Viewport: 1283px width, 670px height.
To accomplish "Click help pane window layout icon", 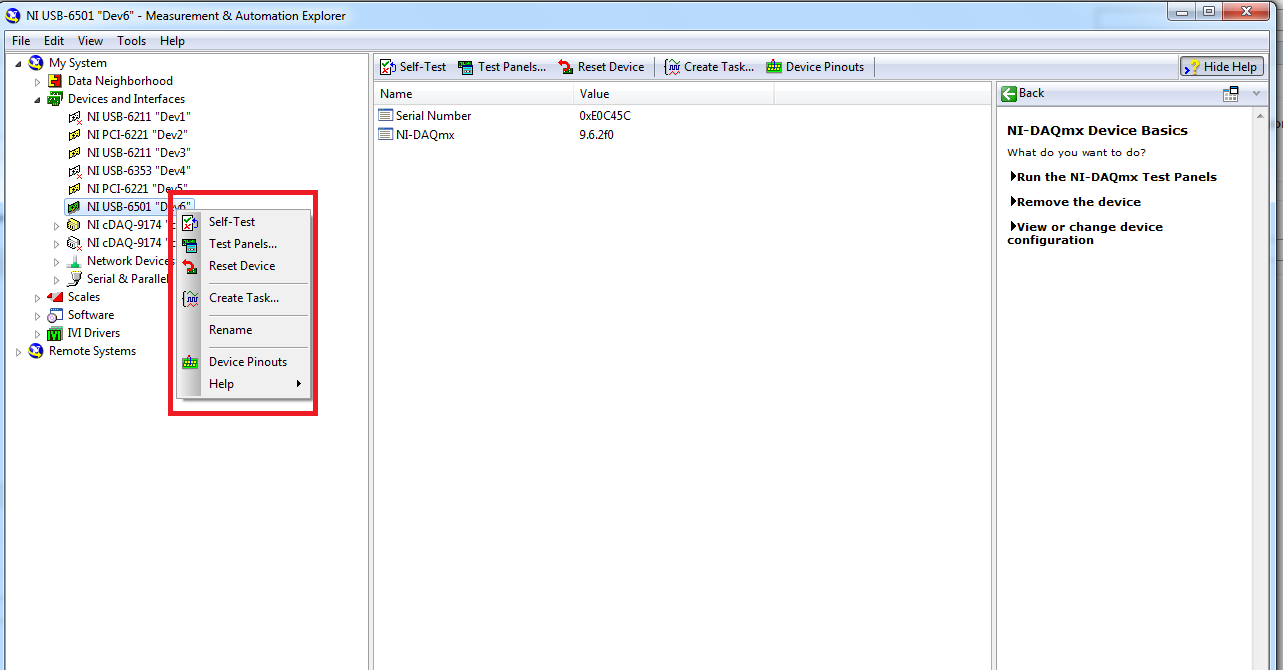I will click(1231, 93).
